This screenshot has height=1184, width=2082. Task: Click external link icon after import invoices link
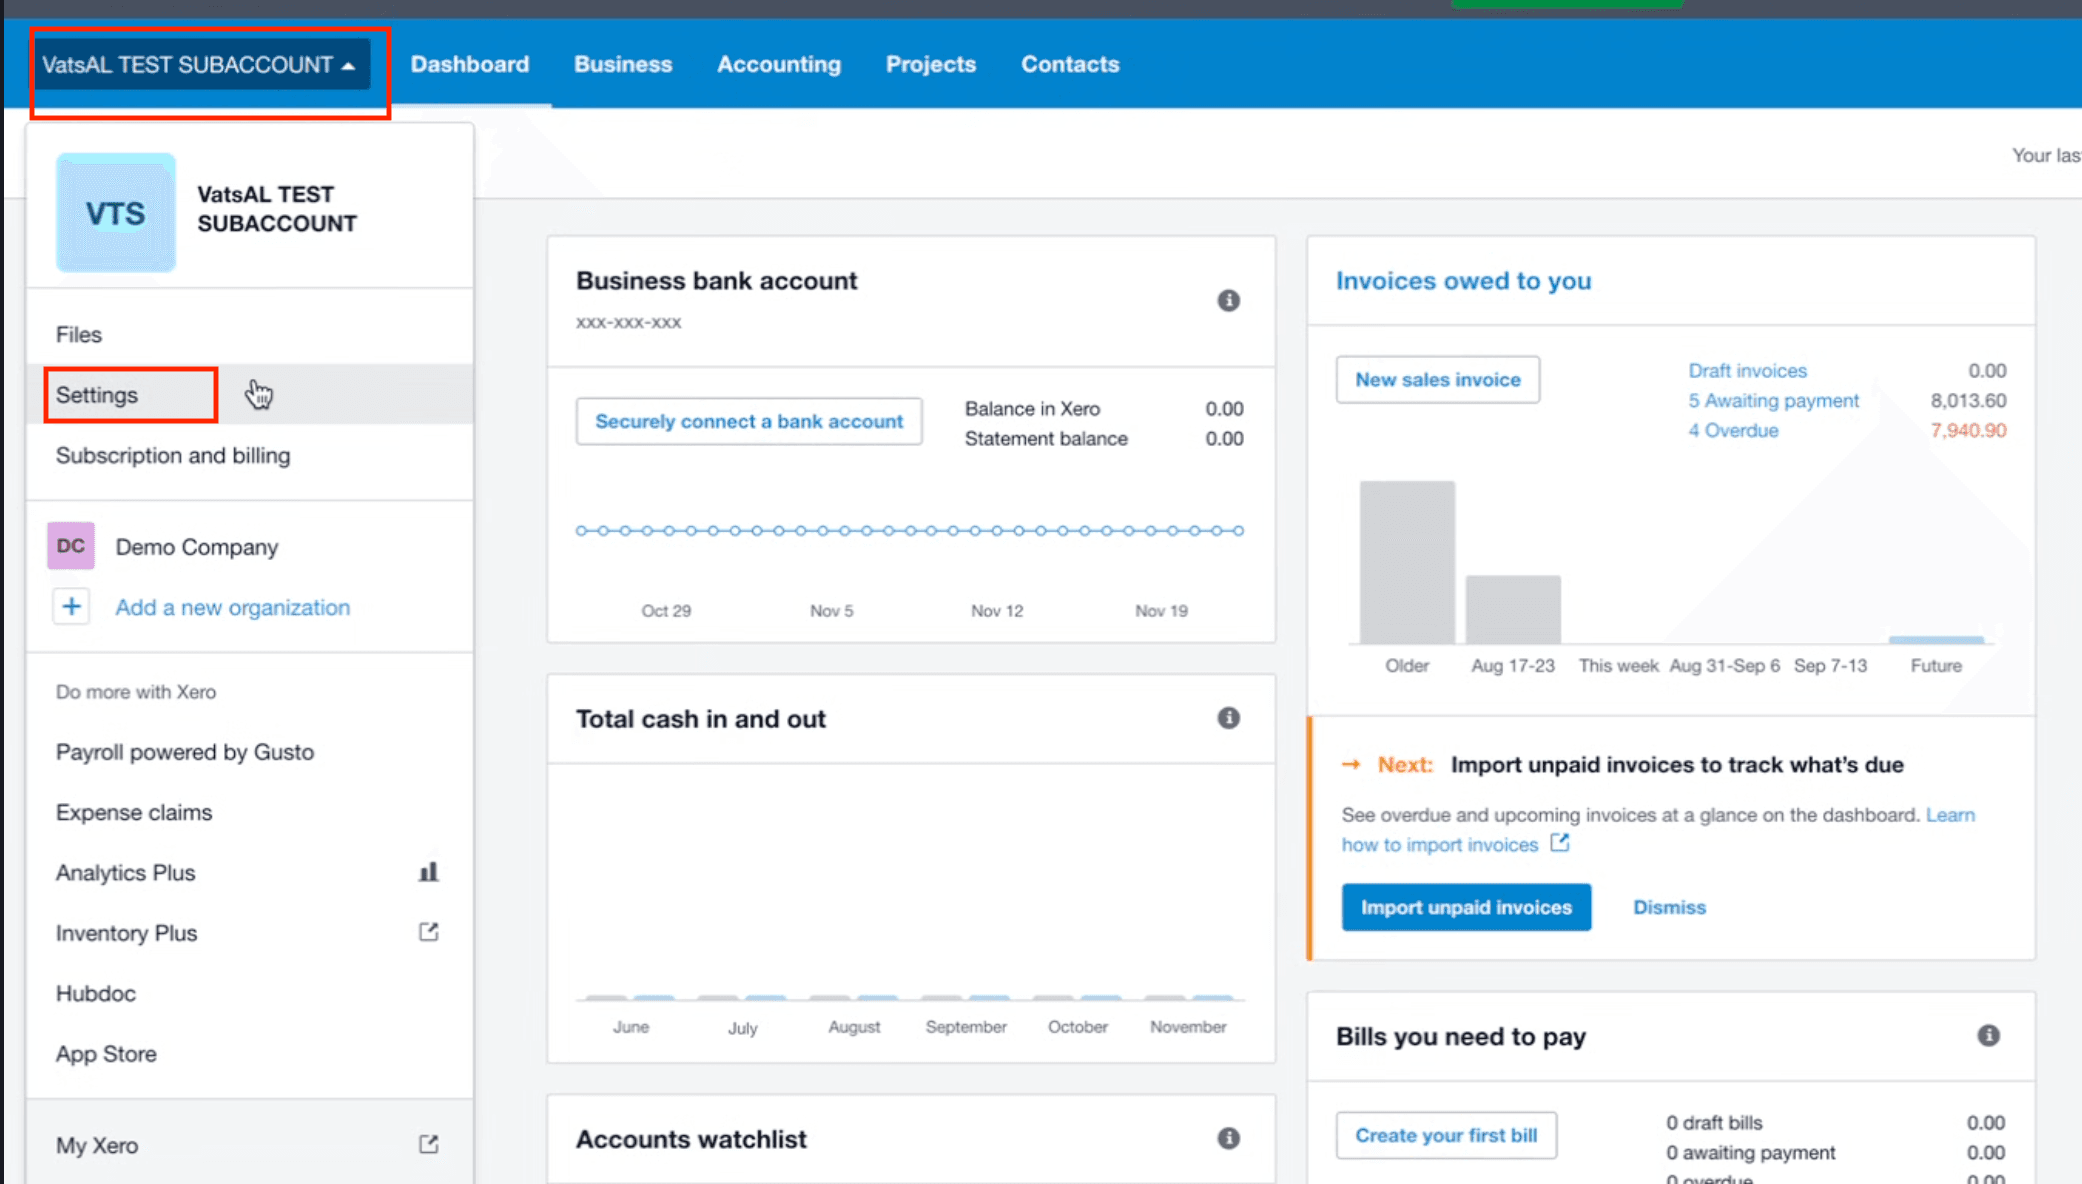click(1560, 843)
